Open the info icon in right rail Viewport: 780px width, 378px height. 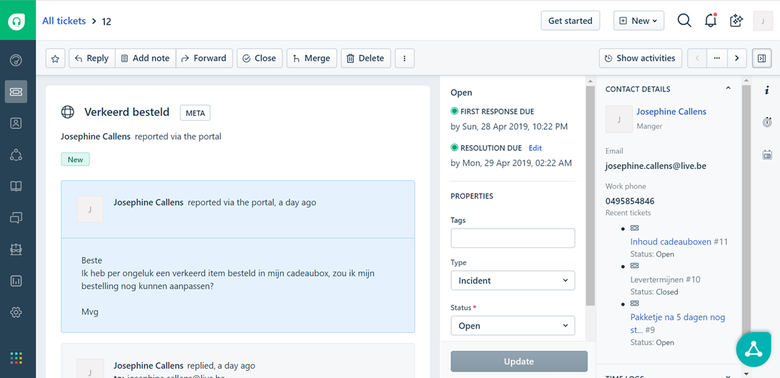[767, 90]
